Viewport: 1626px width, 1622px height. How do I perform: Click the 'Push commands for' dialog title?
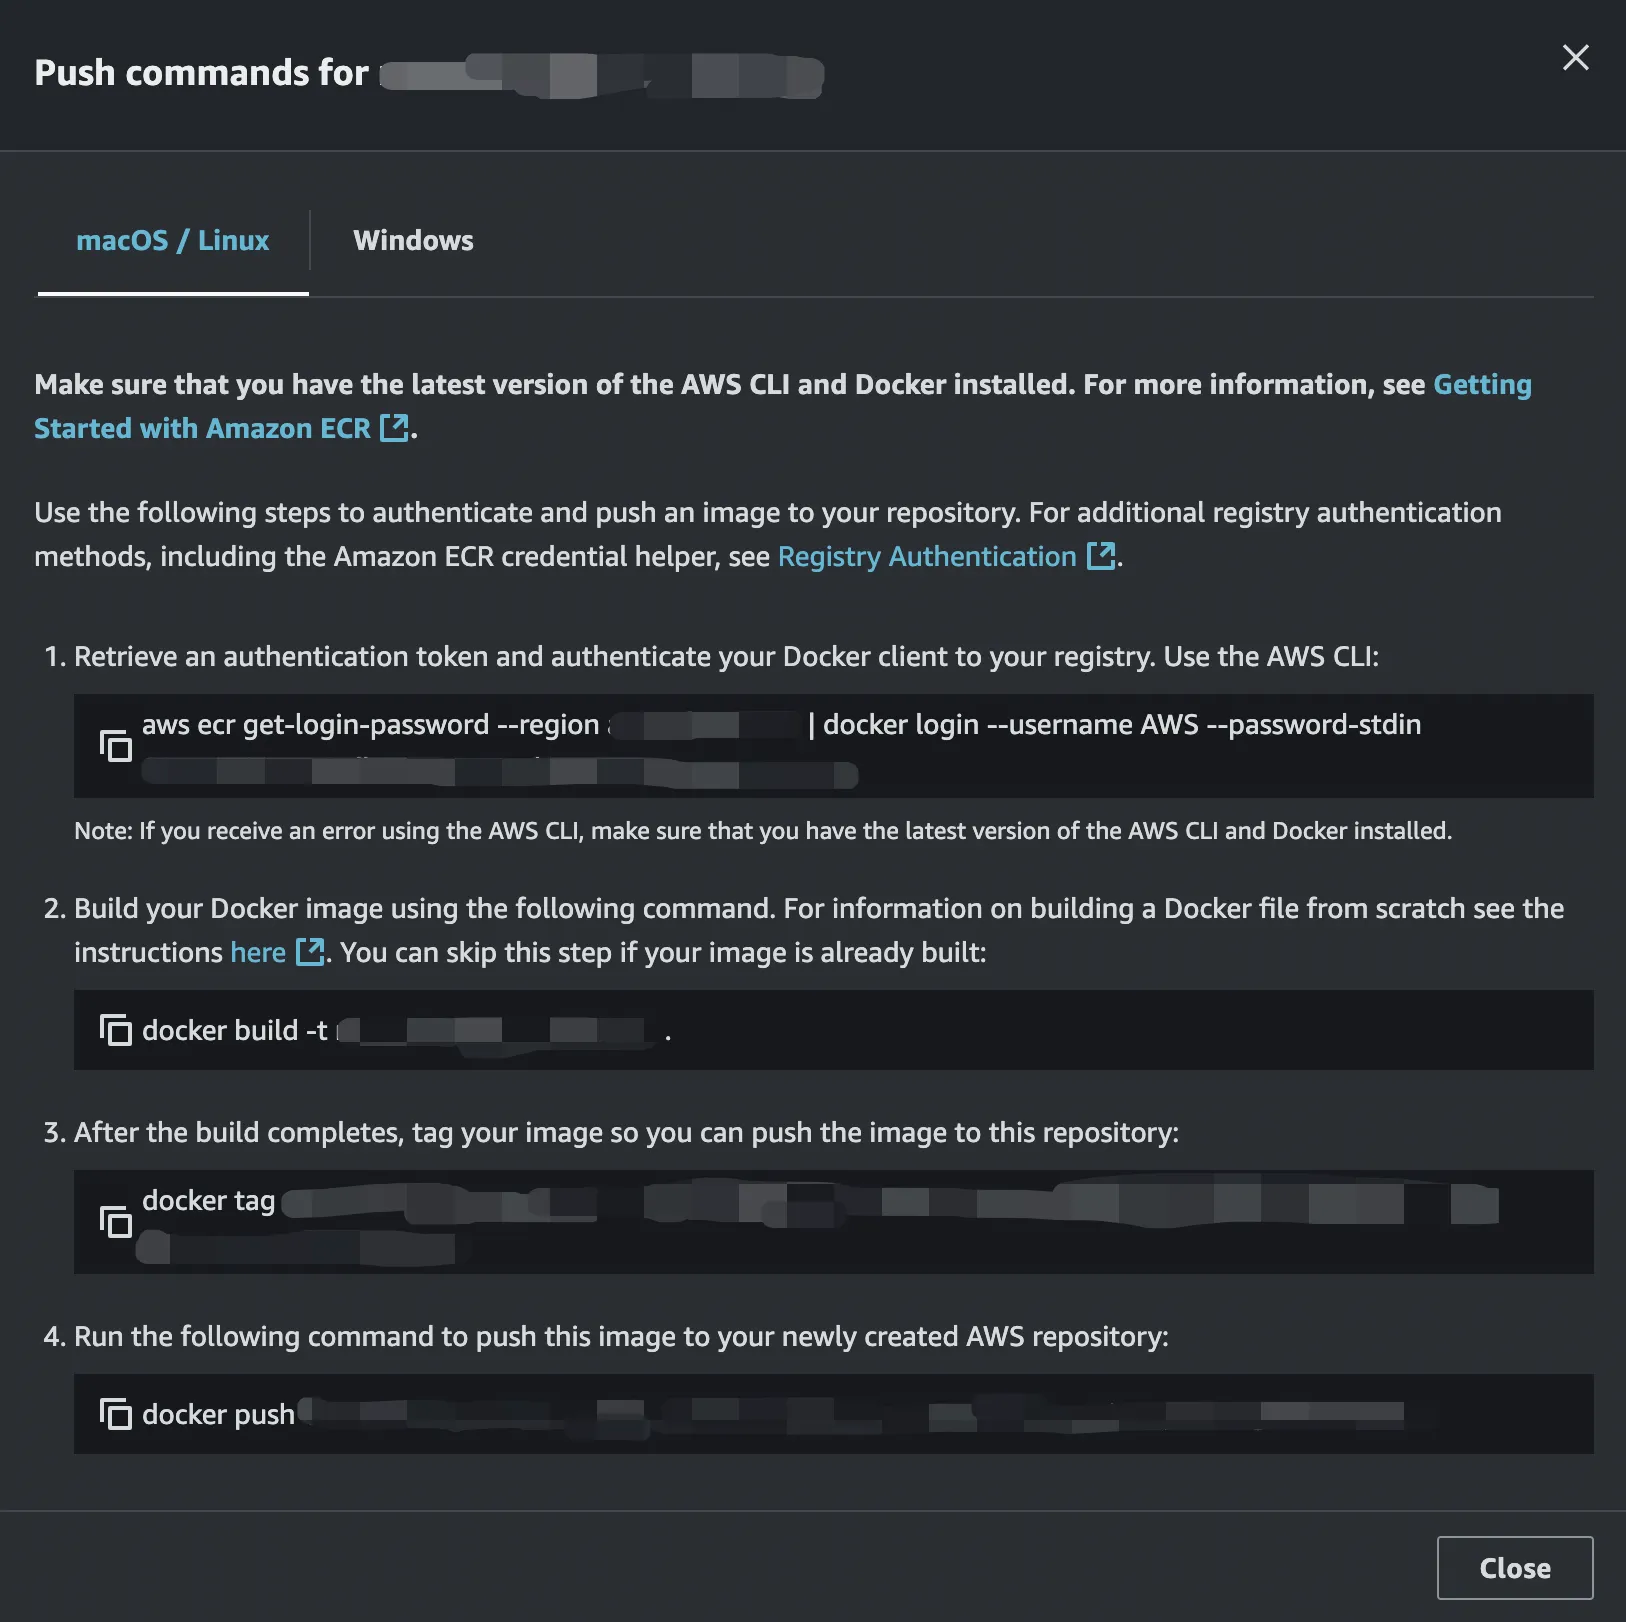pyautogui.click(x=201, y=73)
